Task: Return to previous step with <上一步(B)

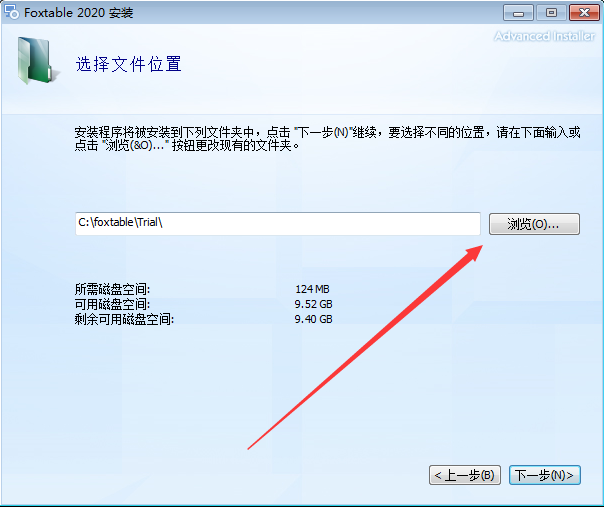Action: (x=465, y=475)
